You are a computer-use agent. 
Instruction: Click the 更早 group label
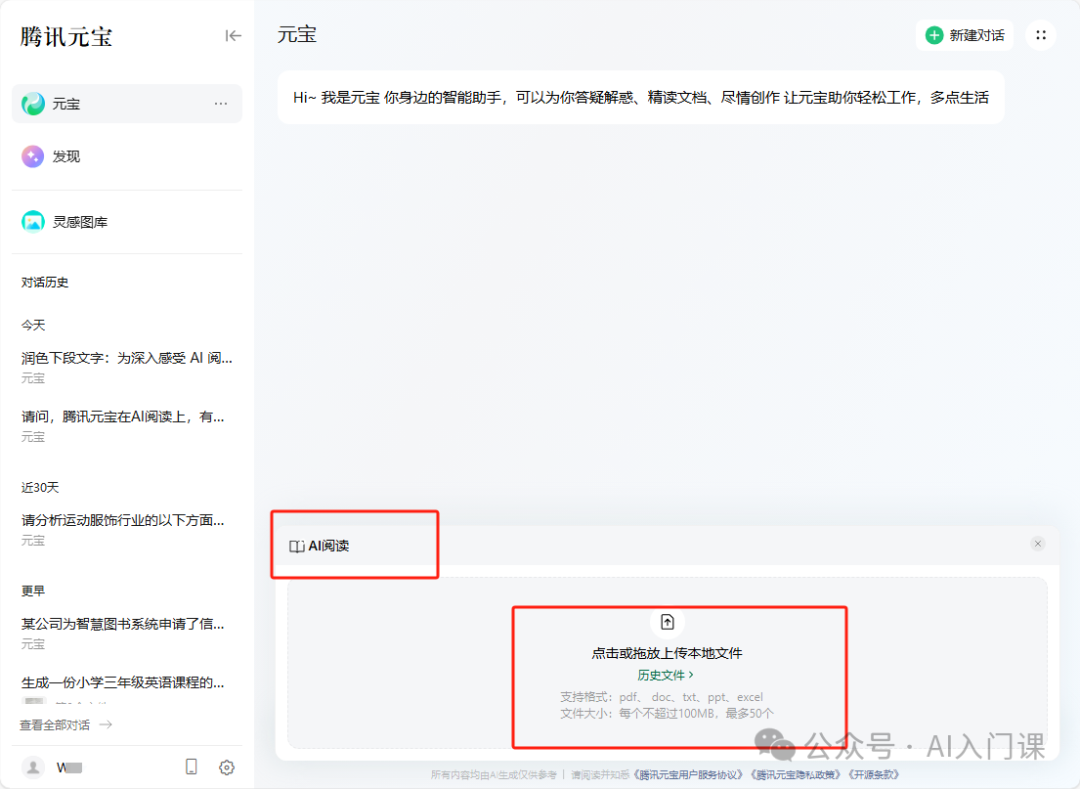pos(33,591)
